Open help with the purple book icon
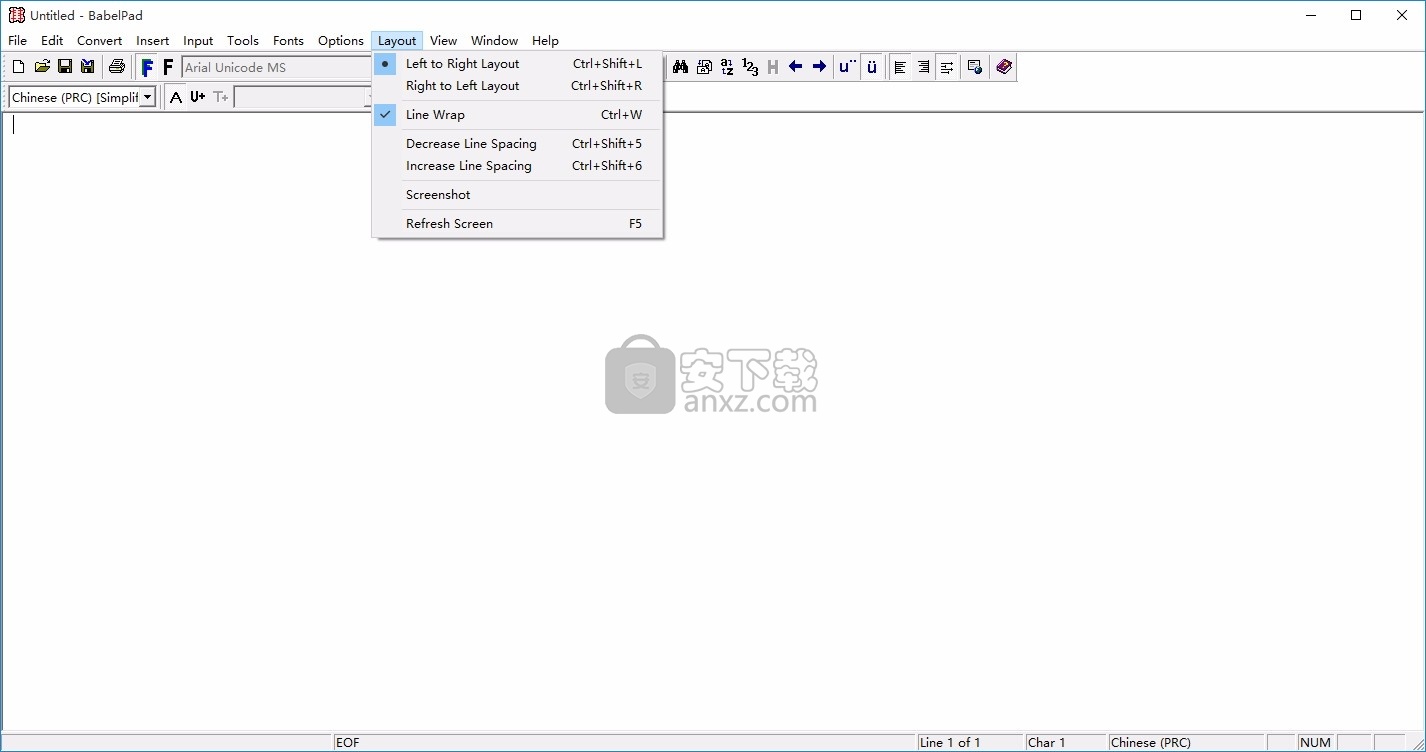This screenshot has width=1426, height=752. (x=1004, y=67)
